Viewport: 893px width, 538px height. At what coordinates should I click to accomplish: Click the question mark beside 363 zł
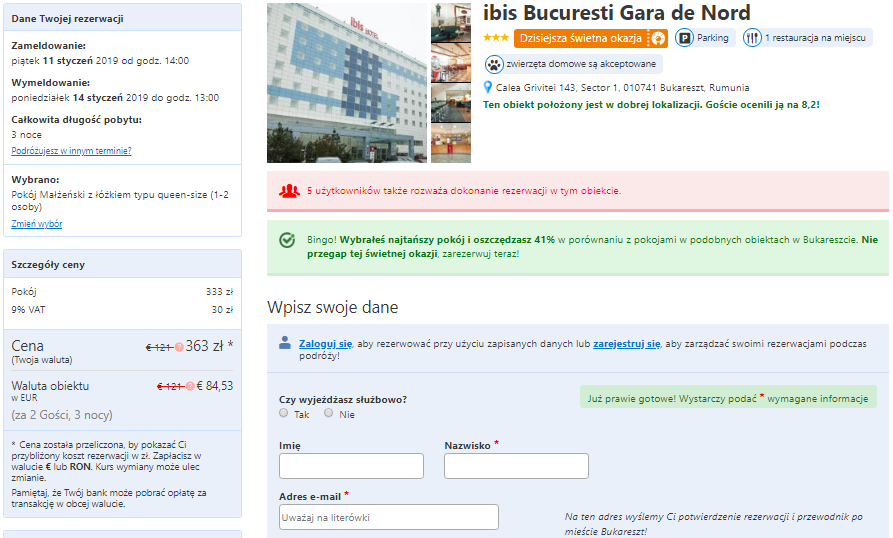click(179, 347)
